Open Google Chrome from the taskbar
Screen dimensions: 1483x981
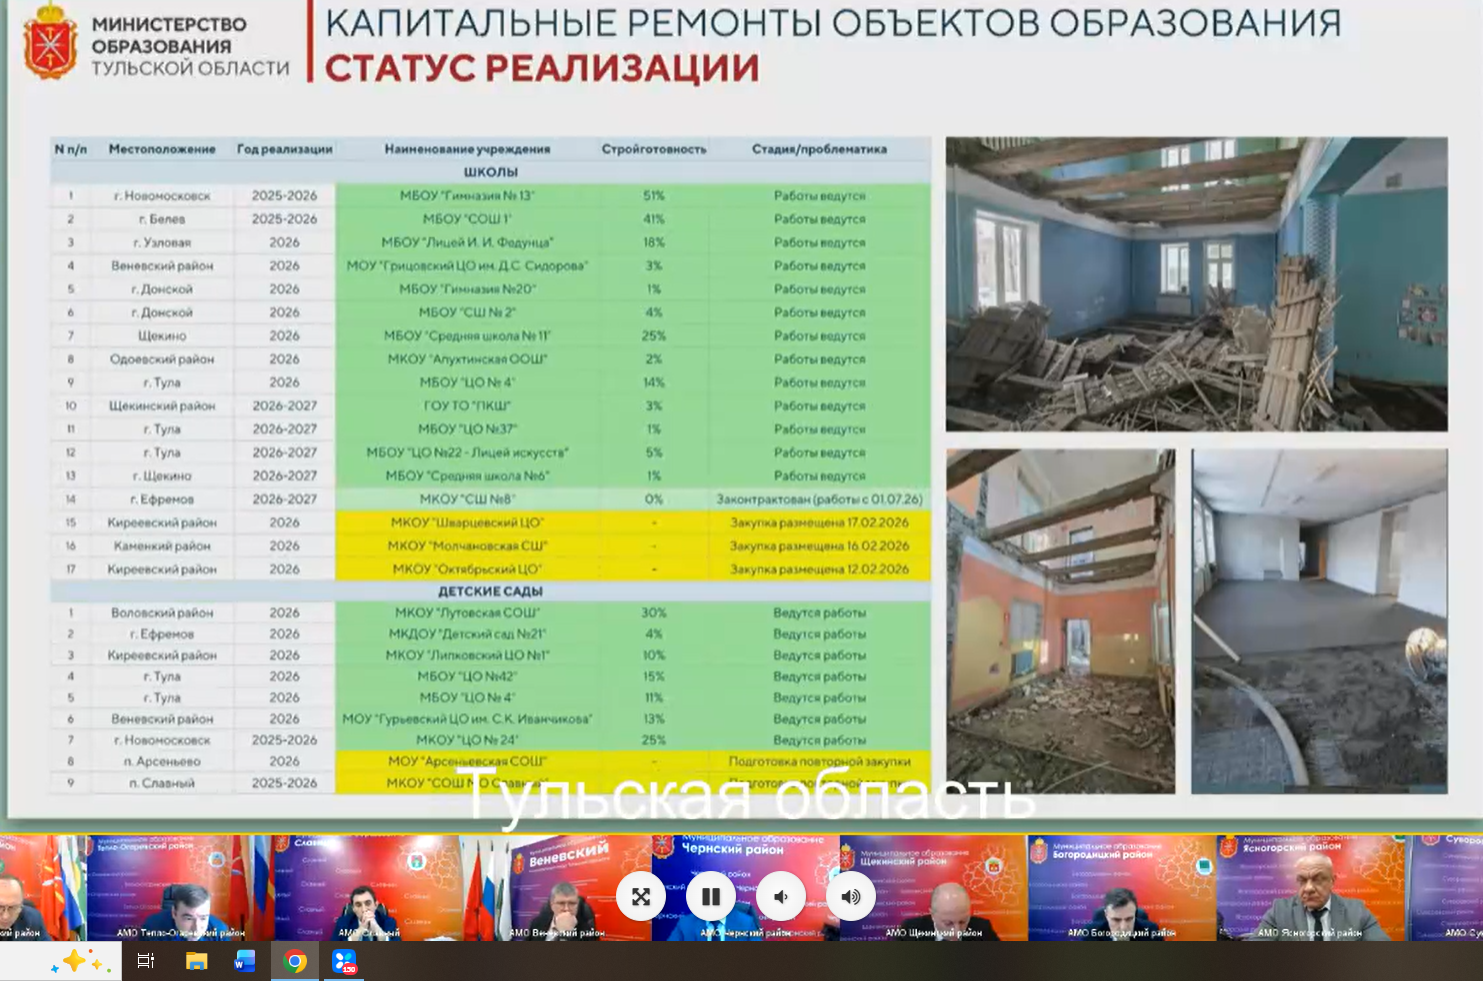pyautogui.click(x=295, y=961)
